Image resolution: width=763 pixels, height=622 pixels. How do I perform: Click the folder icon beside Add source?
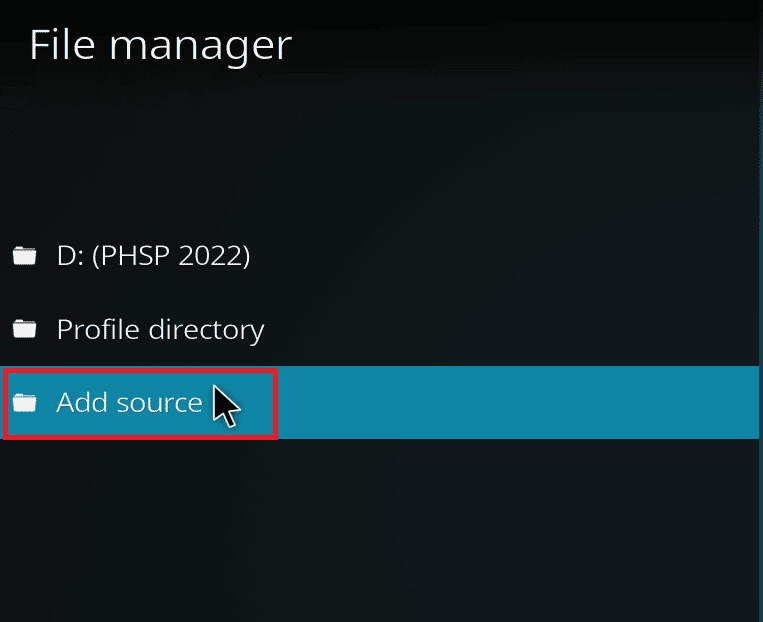[24, 402]
